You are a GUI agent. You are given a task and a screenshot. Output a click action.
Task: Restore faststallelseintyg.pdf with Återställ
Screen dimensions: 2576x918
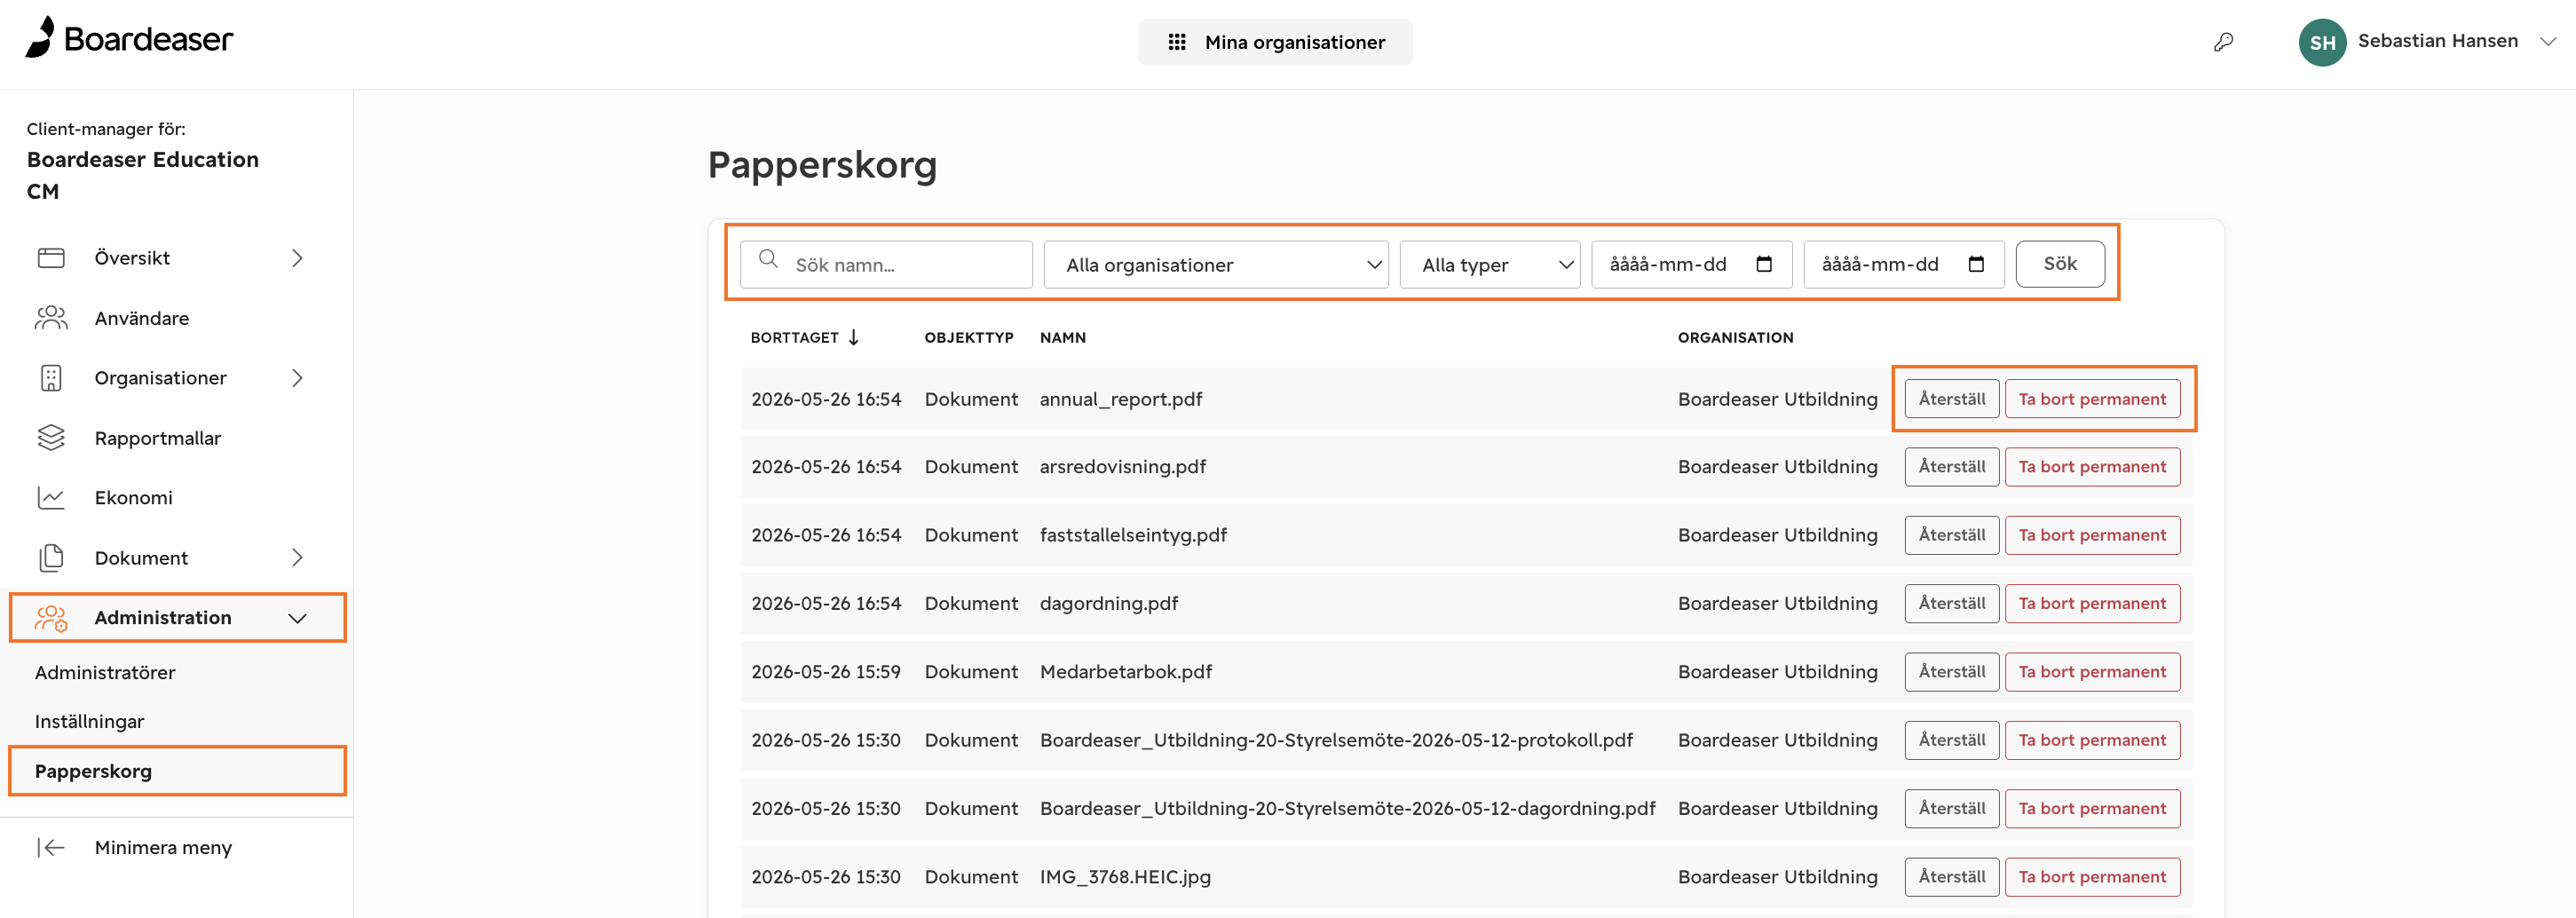[1952, 535]
